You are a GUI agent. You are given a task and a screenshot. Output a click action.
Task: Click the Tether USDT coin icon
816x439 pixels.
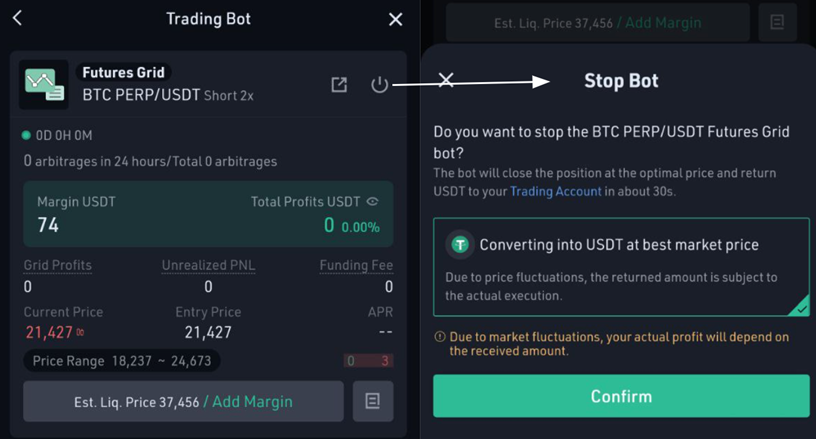(x=460, y=244)
